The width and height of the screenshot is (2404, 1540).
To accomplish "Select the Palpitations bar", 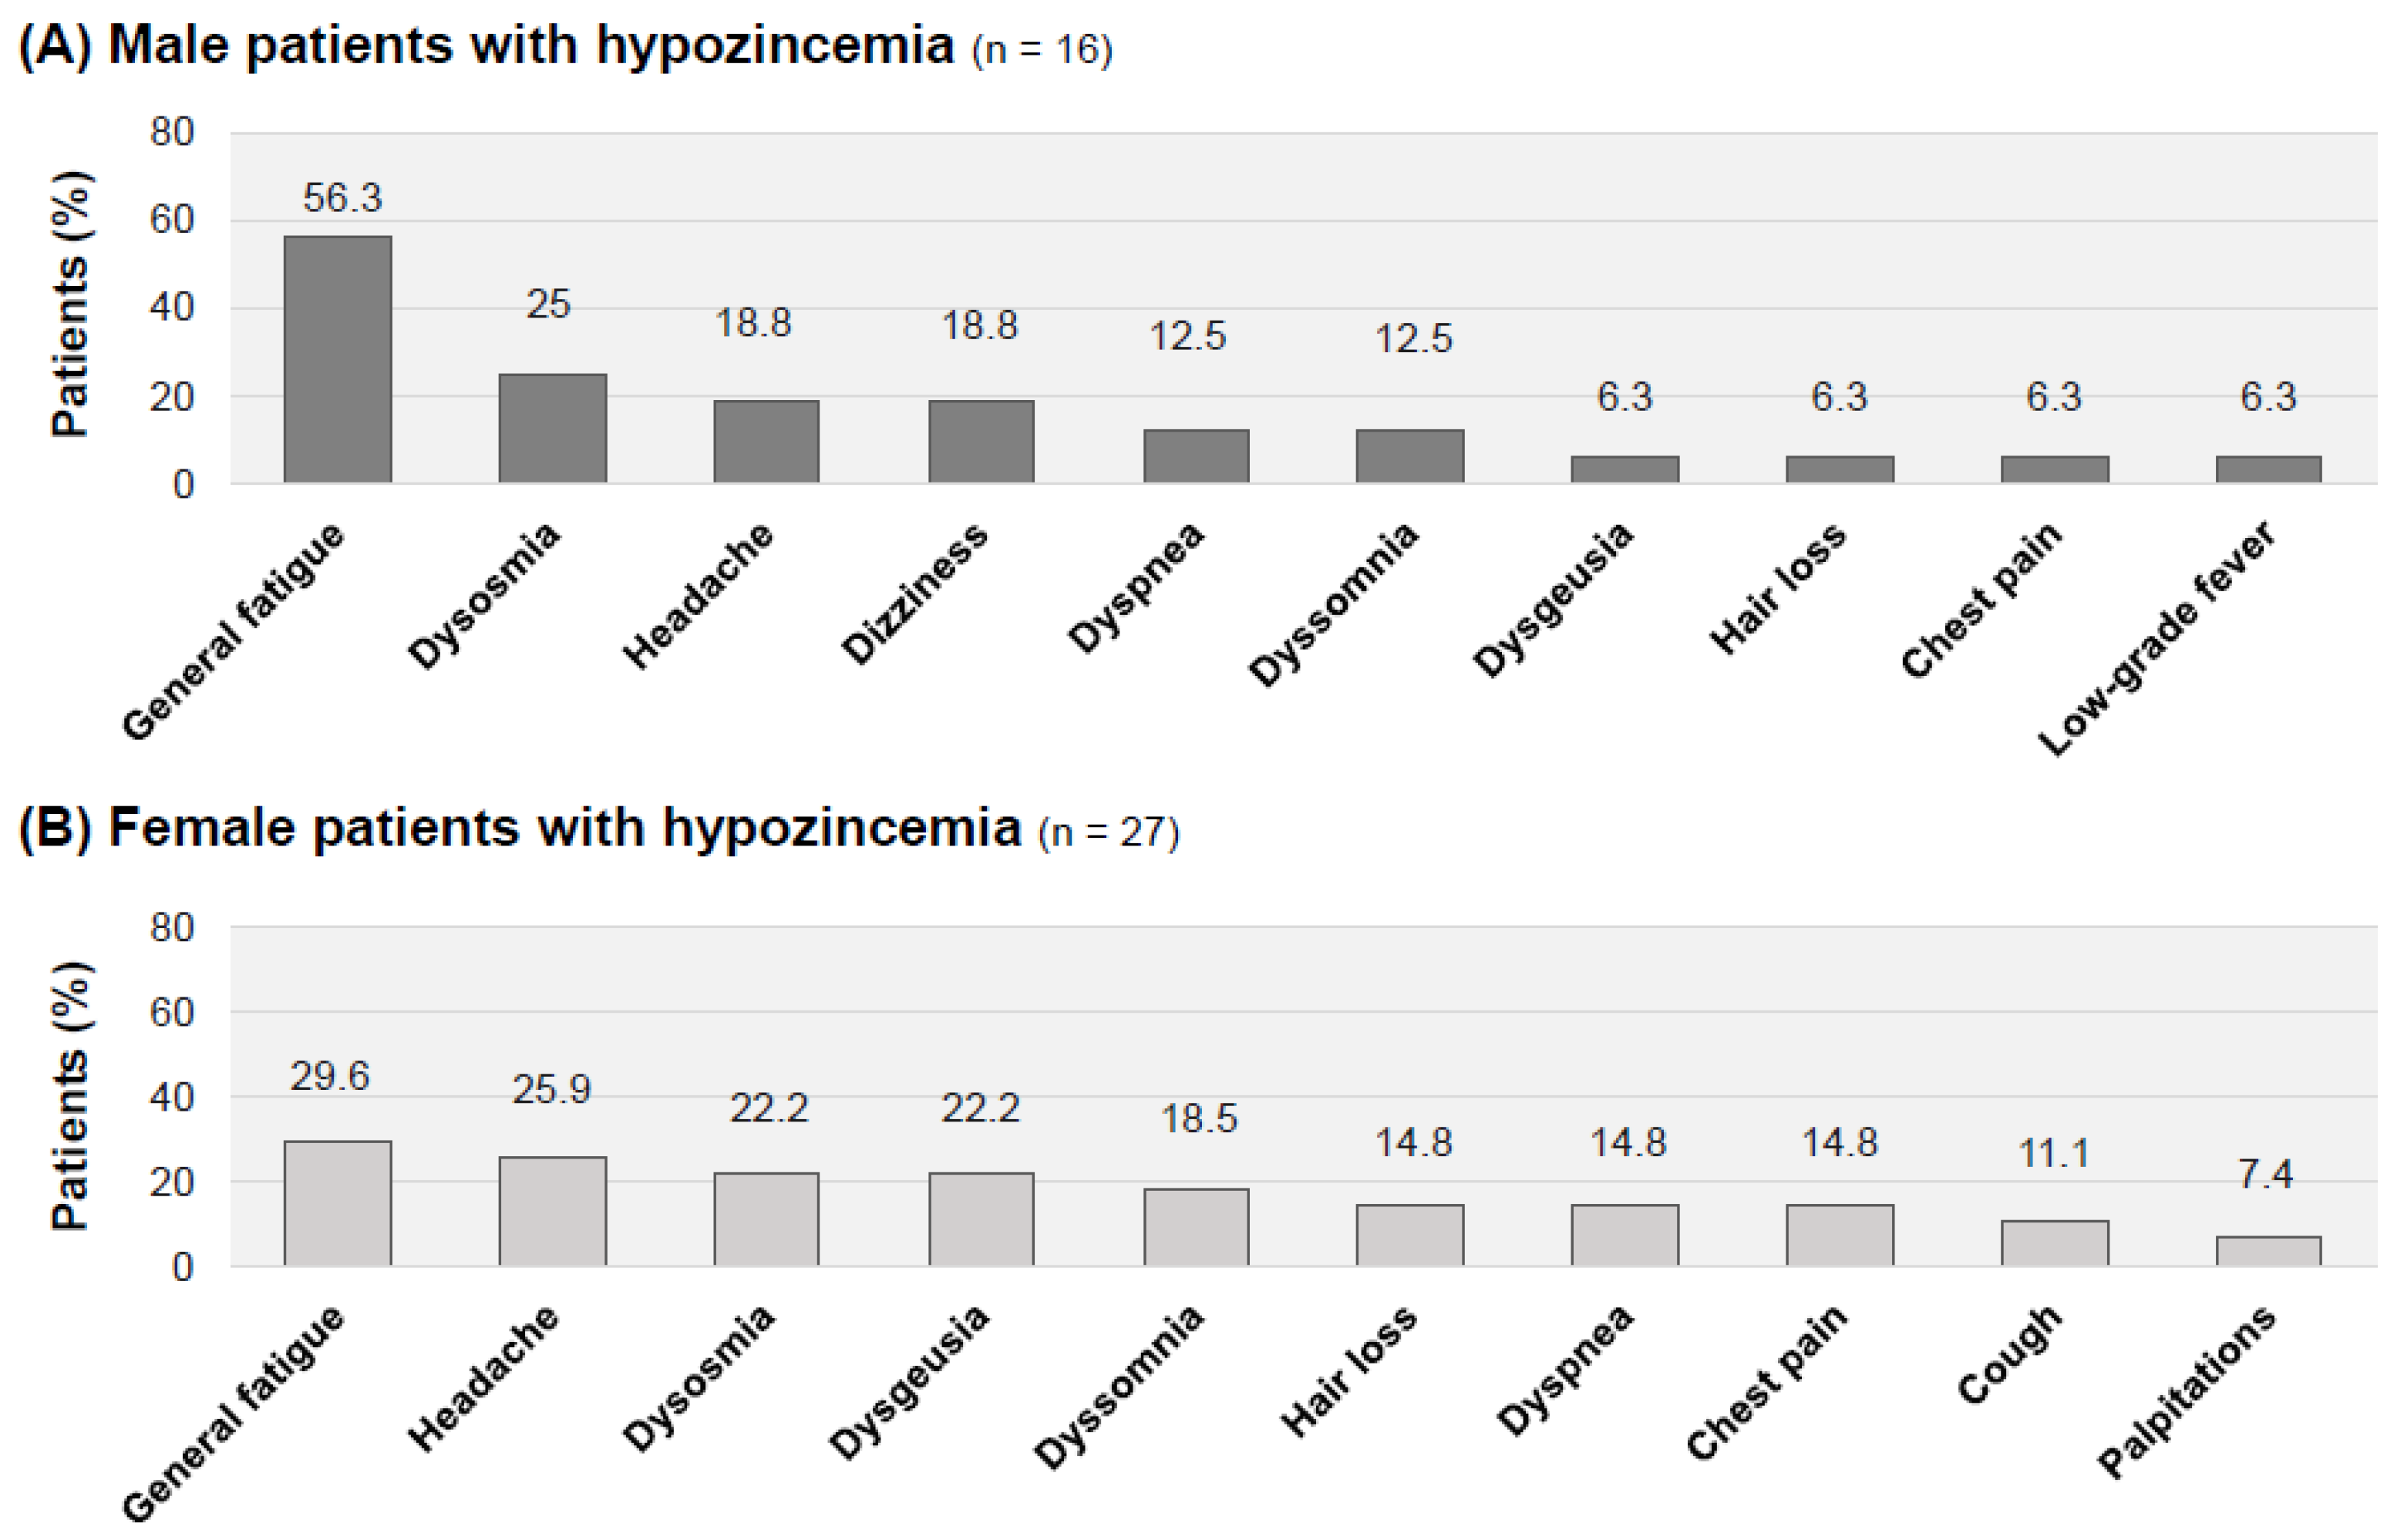I will tap(2268, 1251).
